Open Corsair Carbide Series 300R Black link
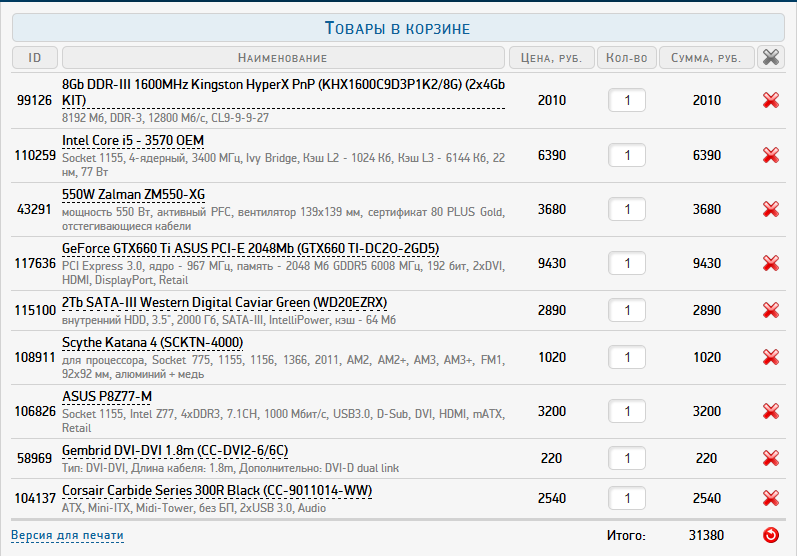The width and height of the screenshot is (799, 556). (217, 490)
